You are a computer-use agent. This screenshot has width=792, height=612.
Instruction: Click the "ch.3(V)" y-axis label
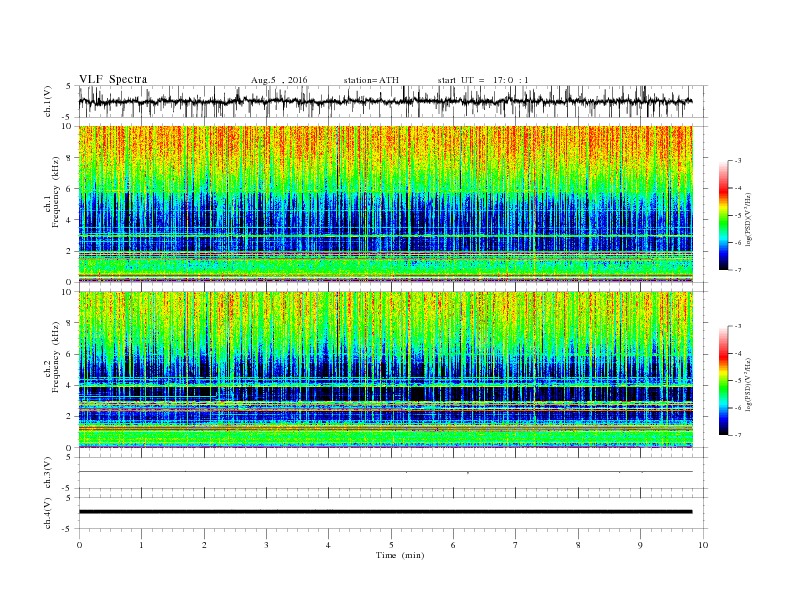pyautogui.click(x=48, y=473)
